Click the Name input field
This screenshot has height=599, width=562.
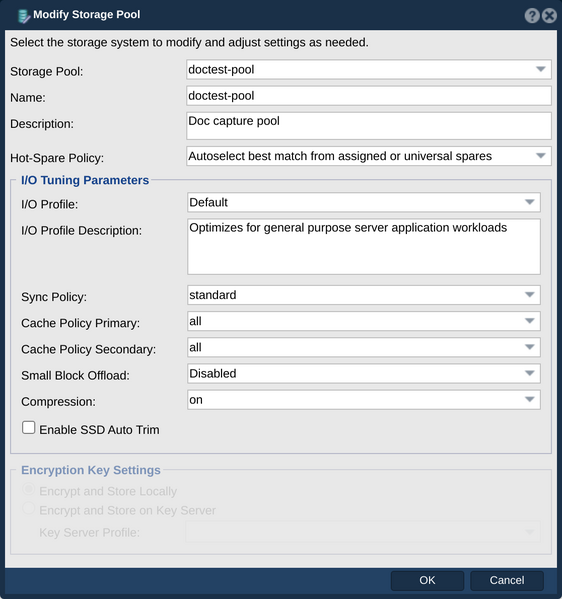tap(369, 96)
